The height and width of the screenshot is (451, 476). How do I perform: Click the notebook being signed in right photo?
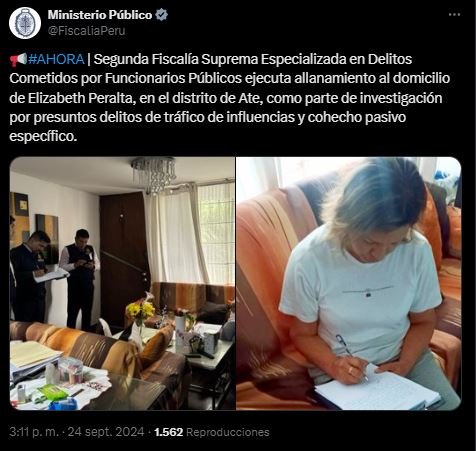pyautogui.click(x=377, y=389)
